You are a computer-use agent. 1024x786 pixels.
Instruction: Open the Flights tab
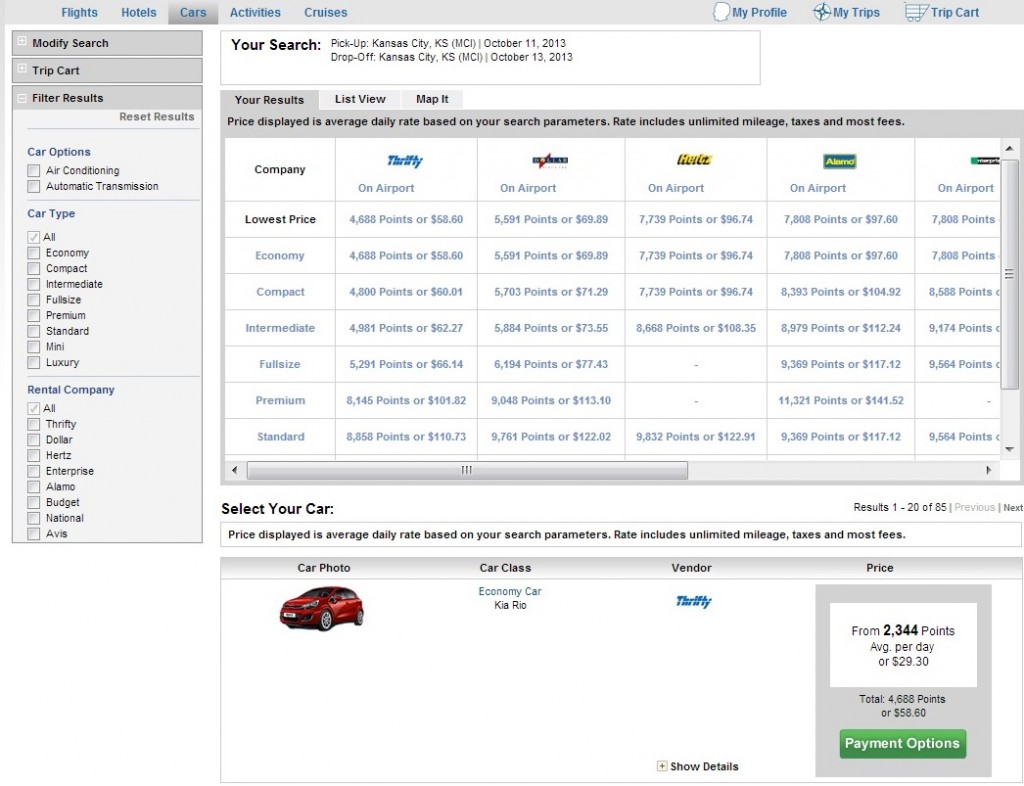[79, 12]
